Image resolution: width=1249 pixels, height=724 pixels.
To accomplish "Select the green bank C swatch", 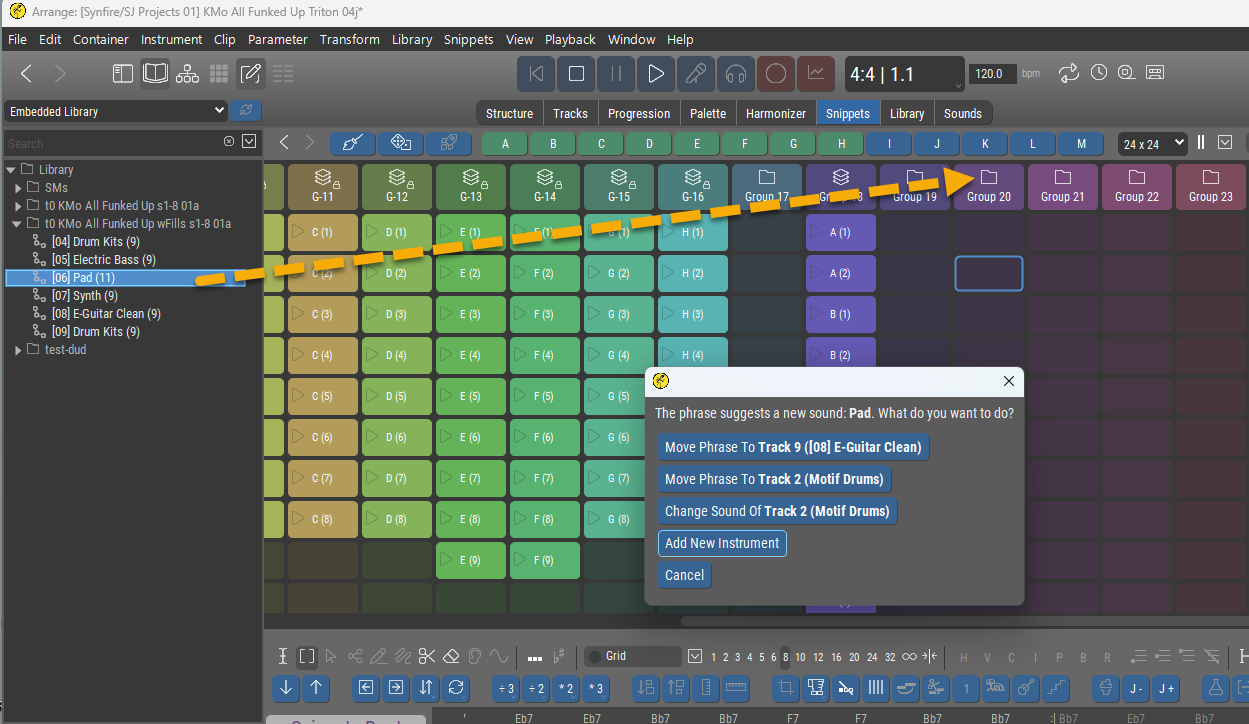I will pyautogui.click(x=601, y=144).
